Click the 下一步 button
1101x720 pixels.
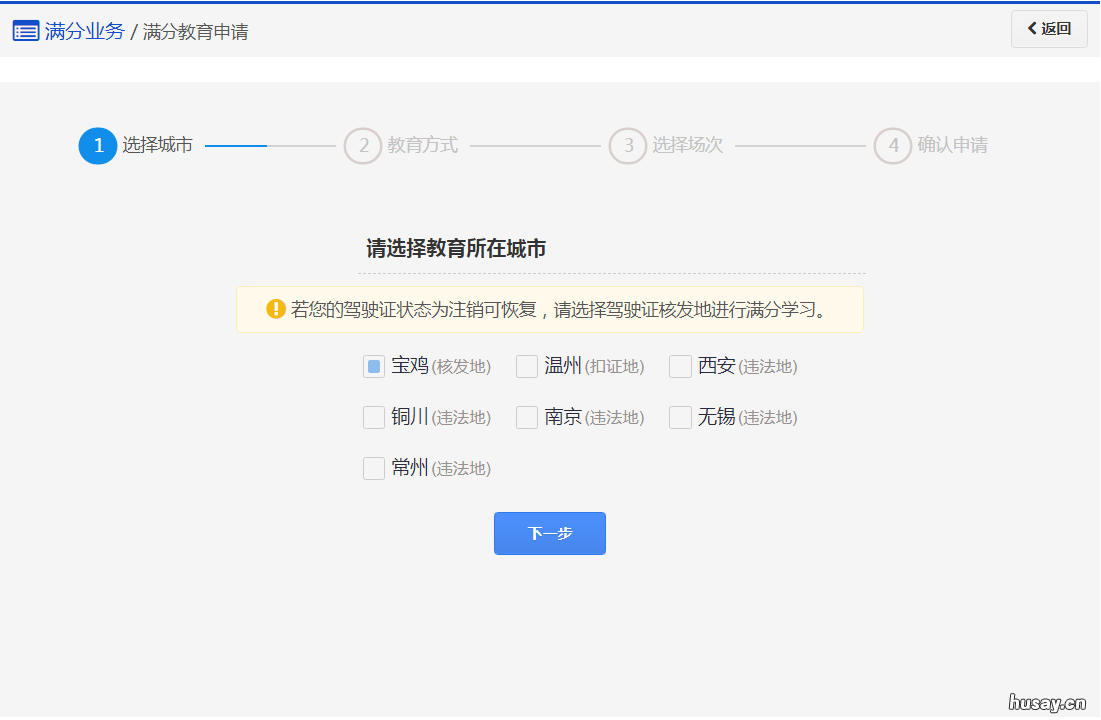549,533
